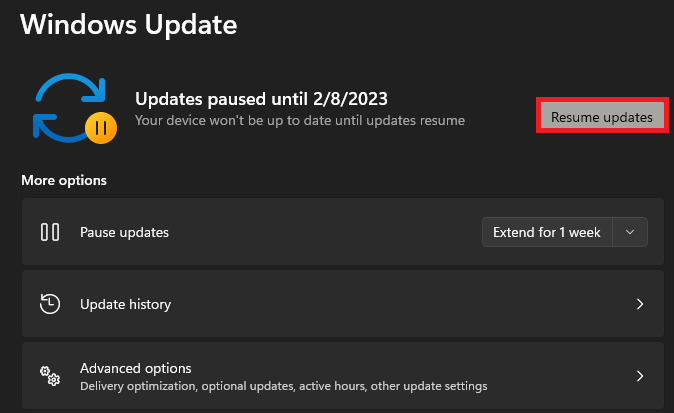Viewport: 674px width, 413px height.
Task: Click the Updates paused until 2/8/2023 heading
Action: pos(260,99)
